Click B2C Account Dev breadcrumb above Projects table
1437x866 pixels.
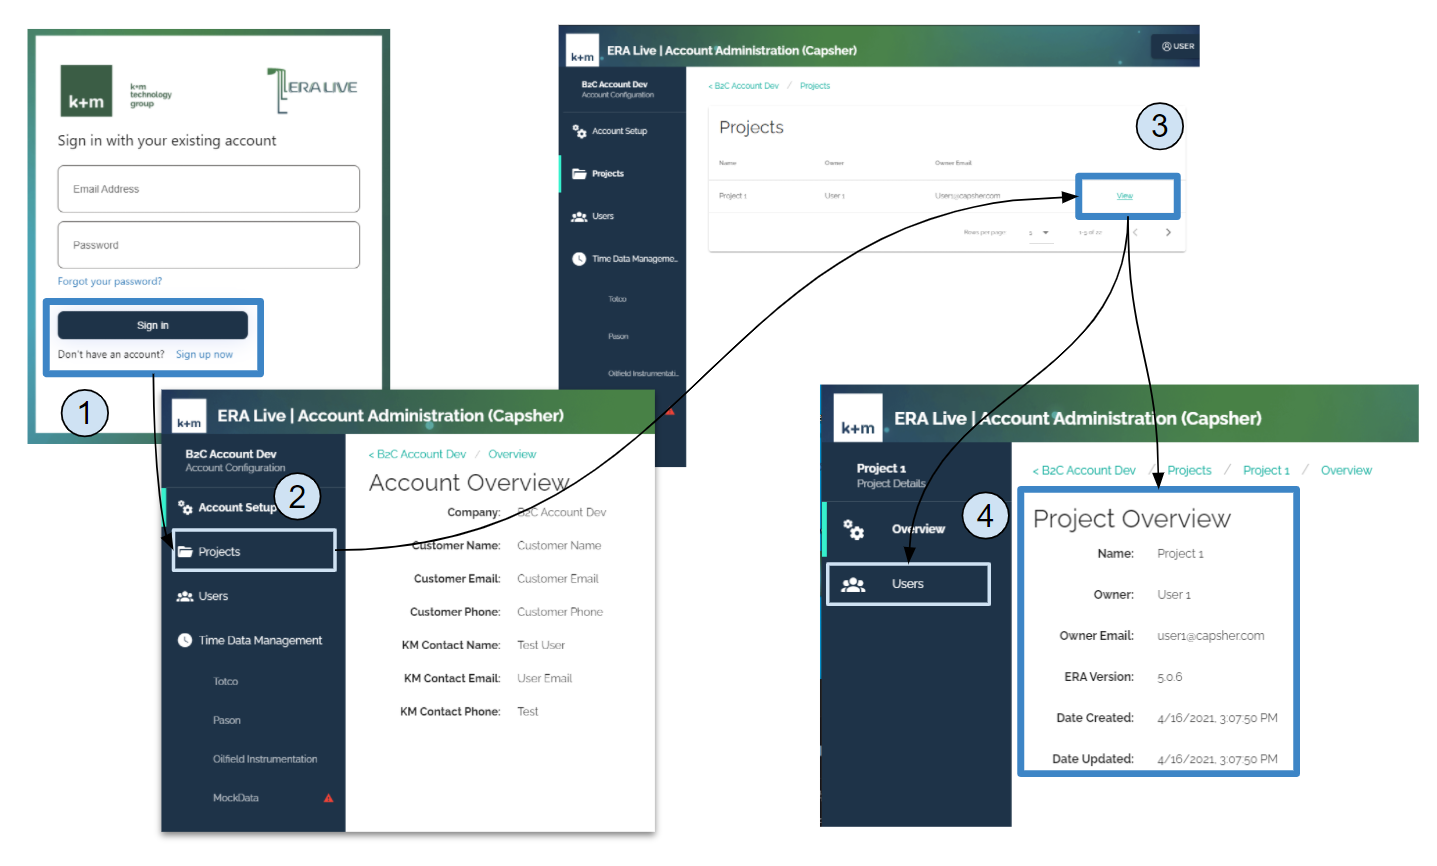click(743, 86)
